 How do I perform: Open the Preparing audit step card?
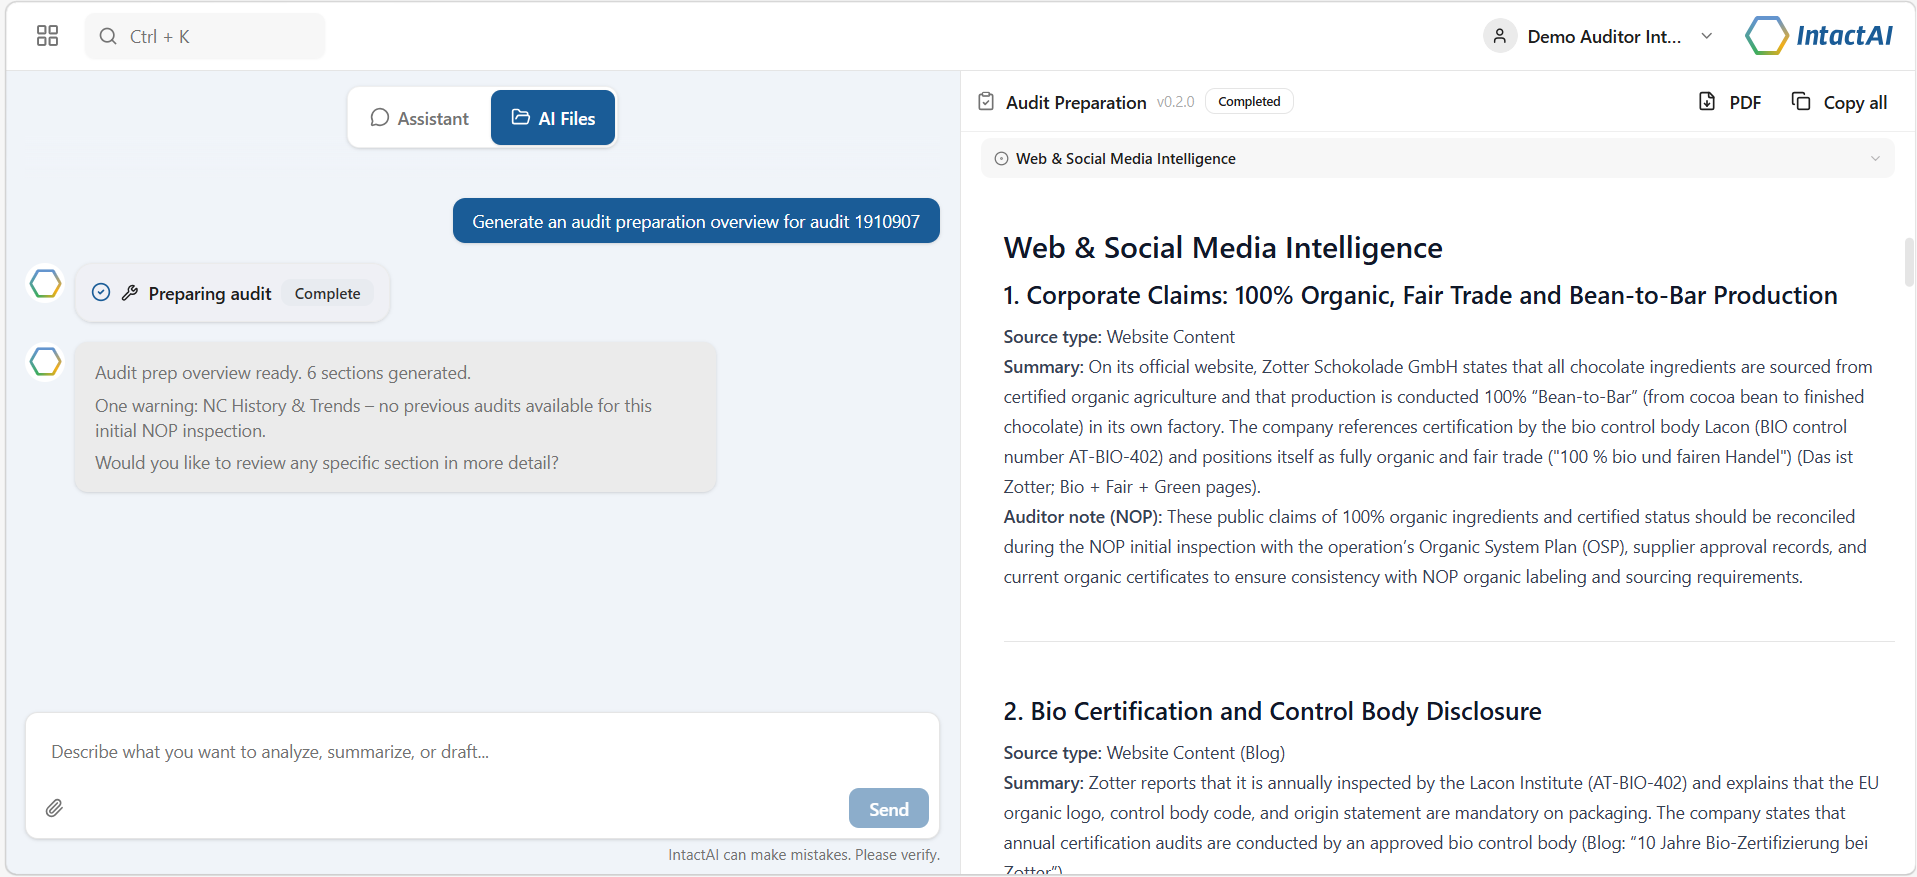[x=232, y=293]
